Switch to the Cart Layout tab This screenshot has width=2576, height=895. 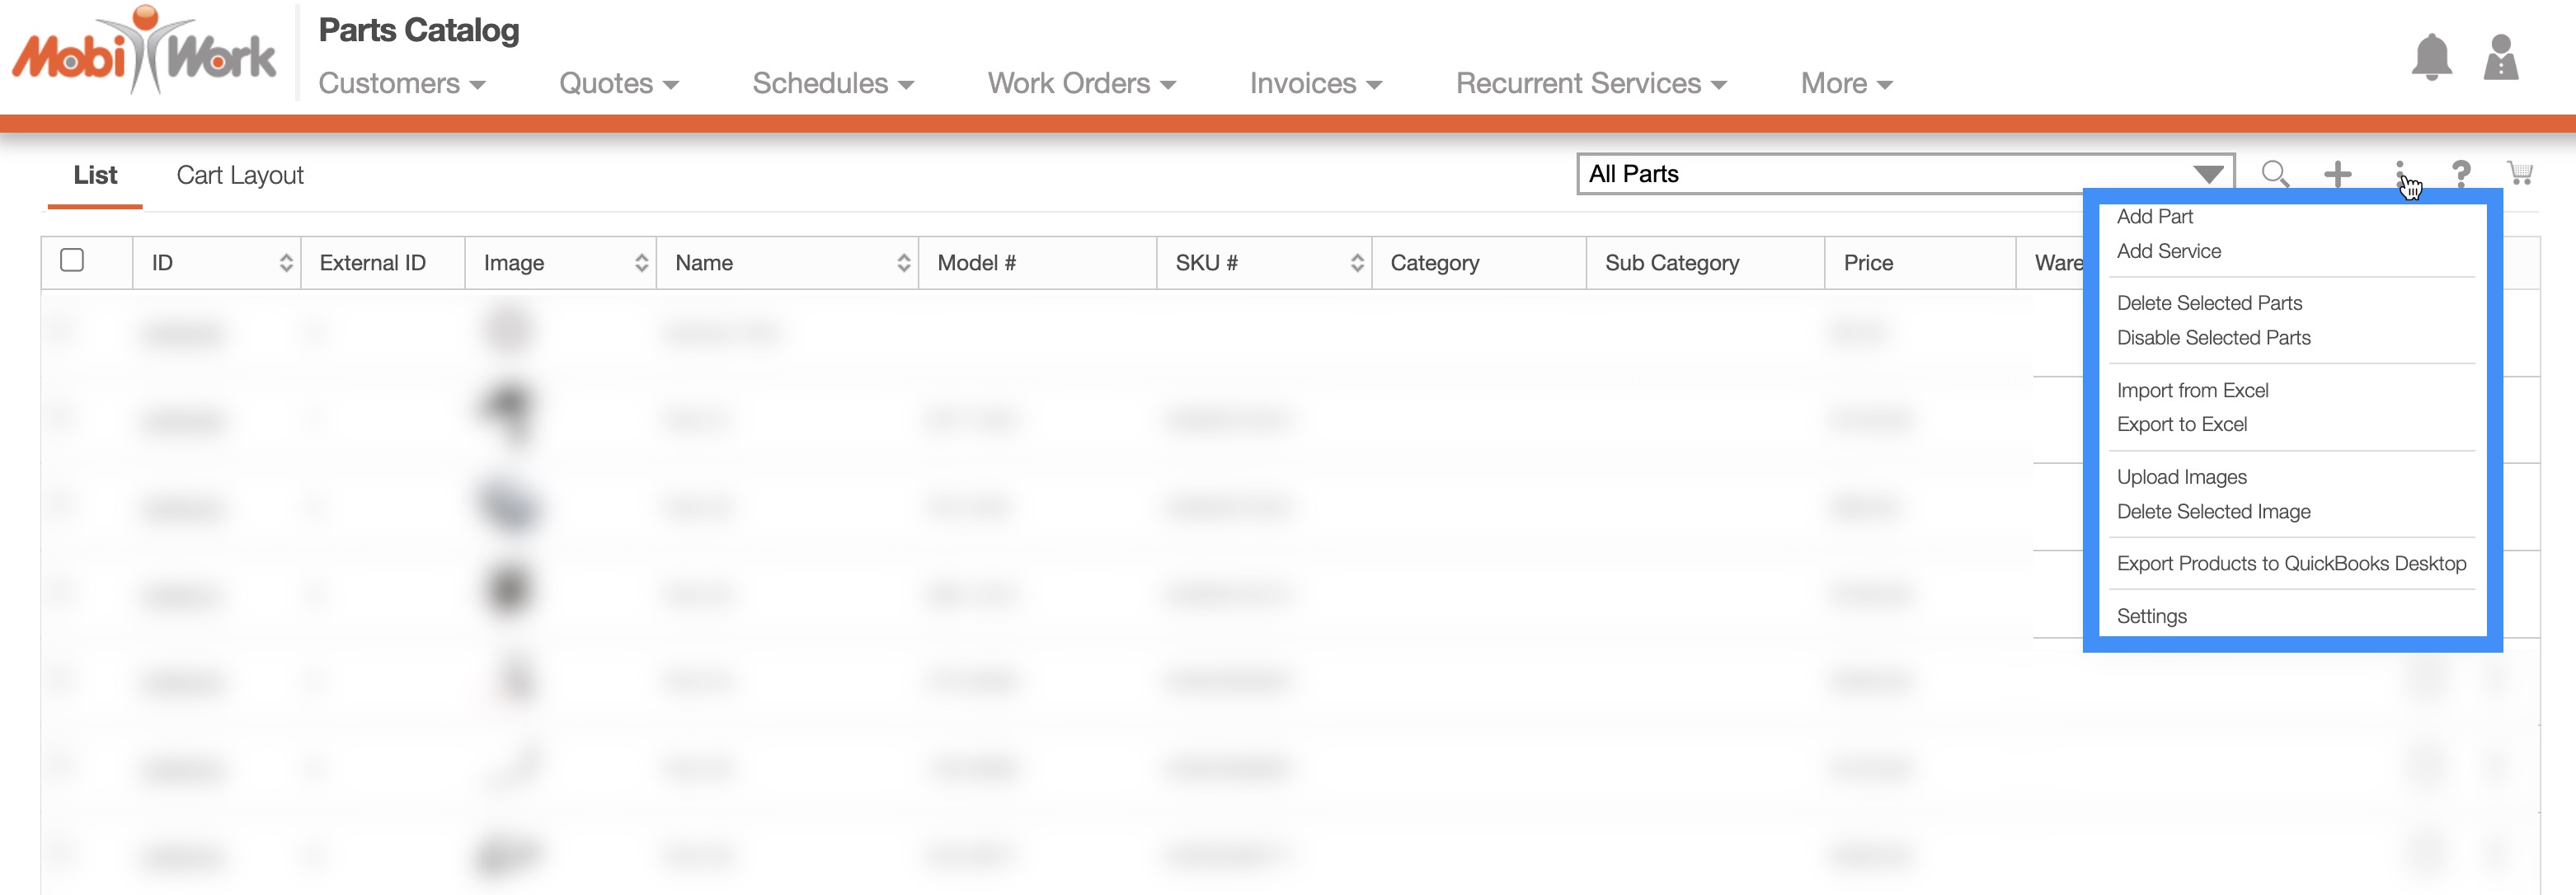point(240,176)
